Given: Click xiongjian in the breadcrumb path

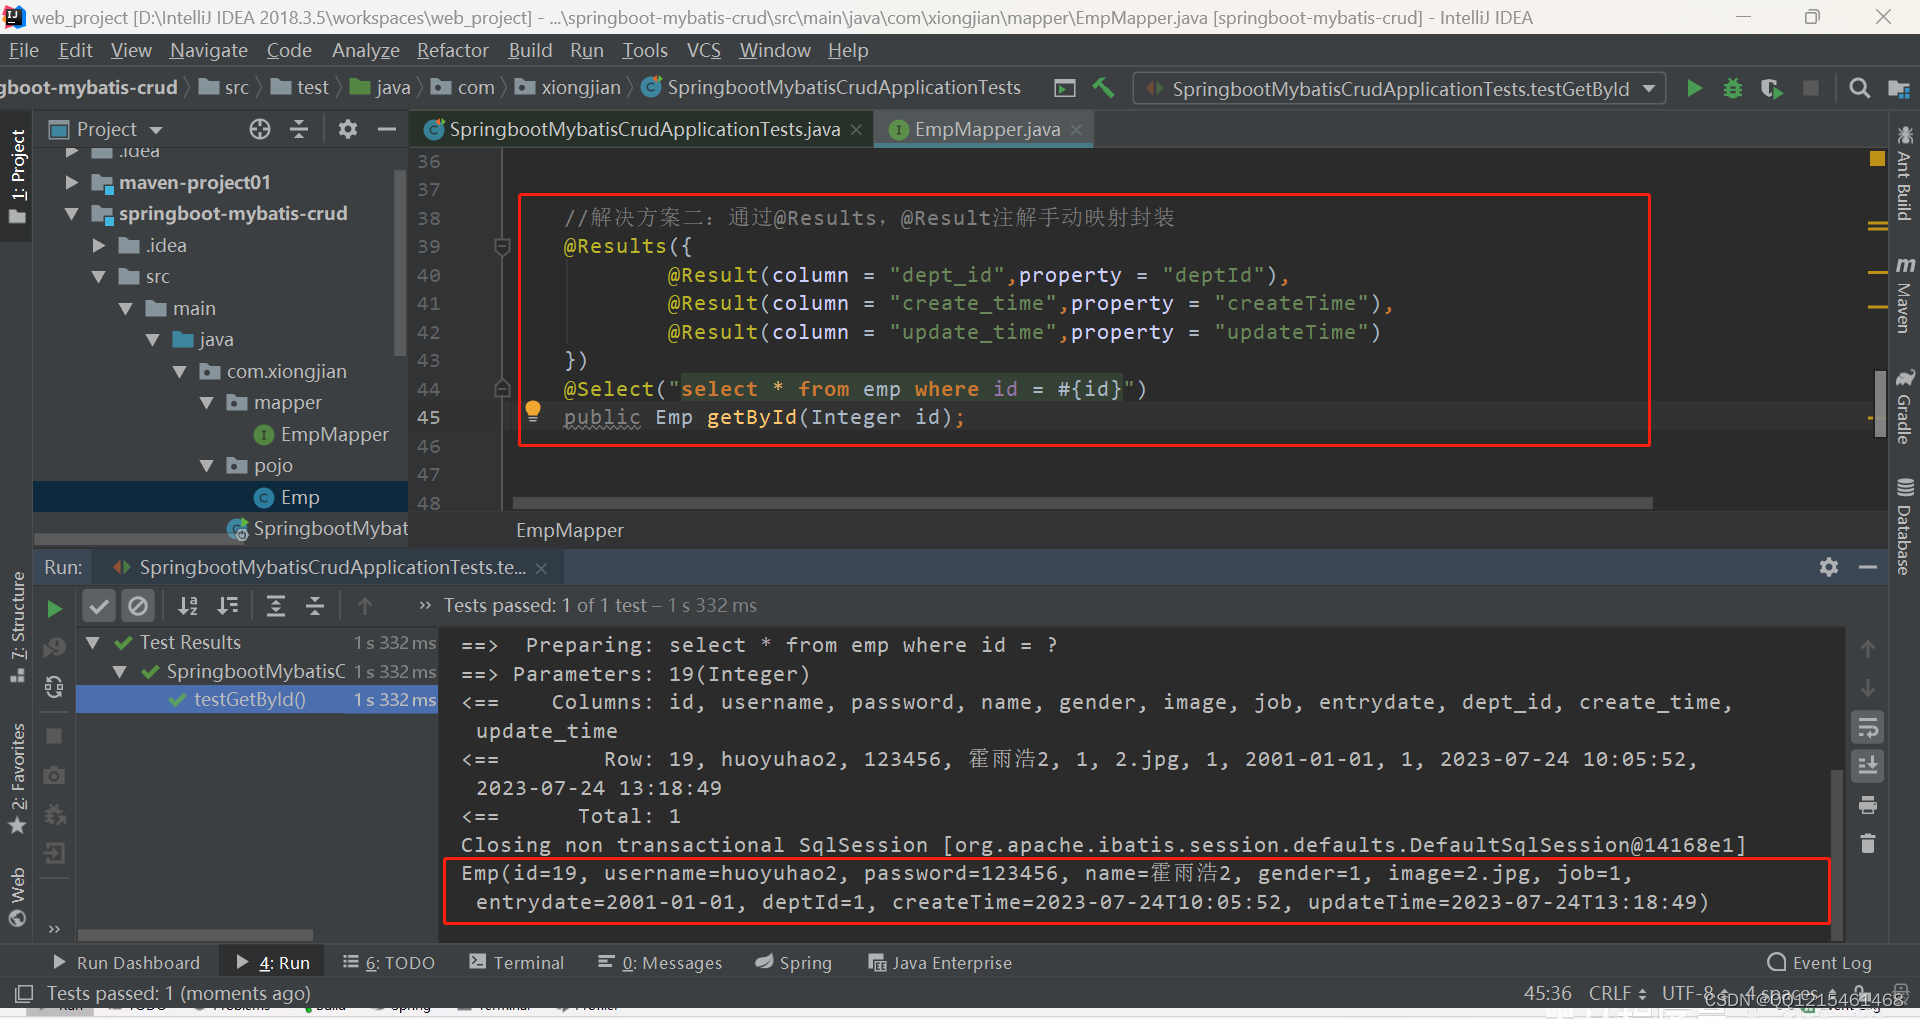Looking at the screenshot, I should (x=568, y=88).
